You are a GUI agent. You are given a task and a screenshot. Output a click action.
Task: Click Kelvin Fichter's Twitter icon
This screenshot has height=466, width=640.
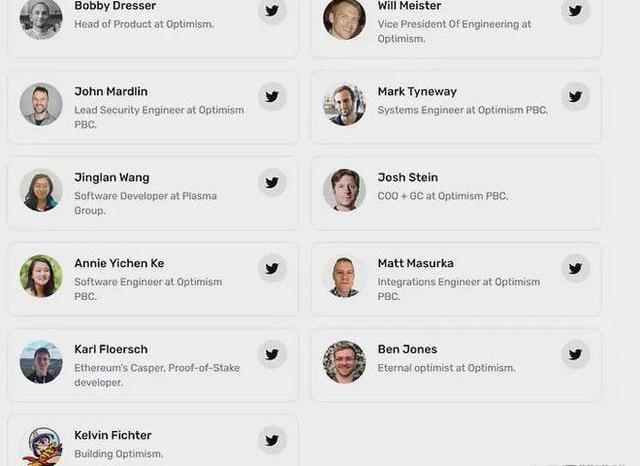tap(271, 440)
